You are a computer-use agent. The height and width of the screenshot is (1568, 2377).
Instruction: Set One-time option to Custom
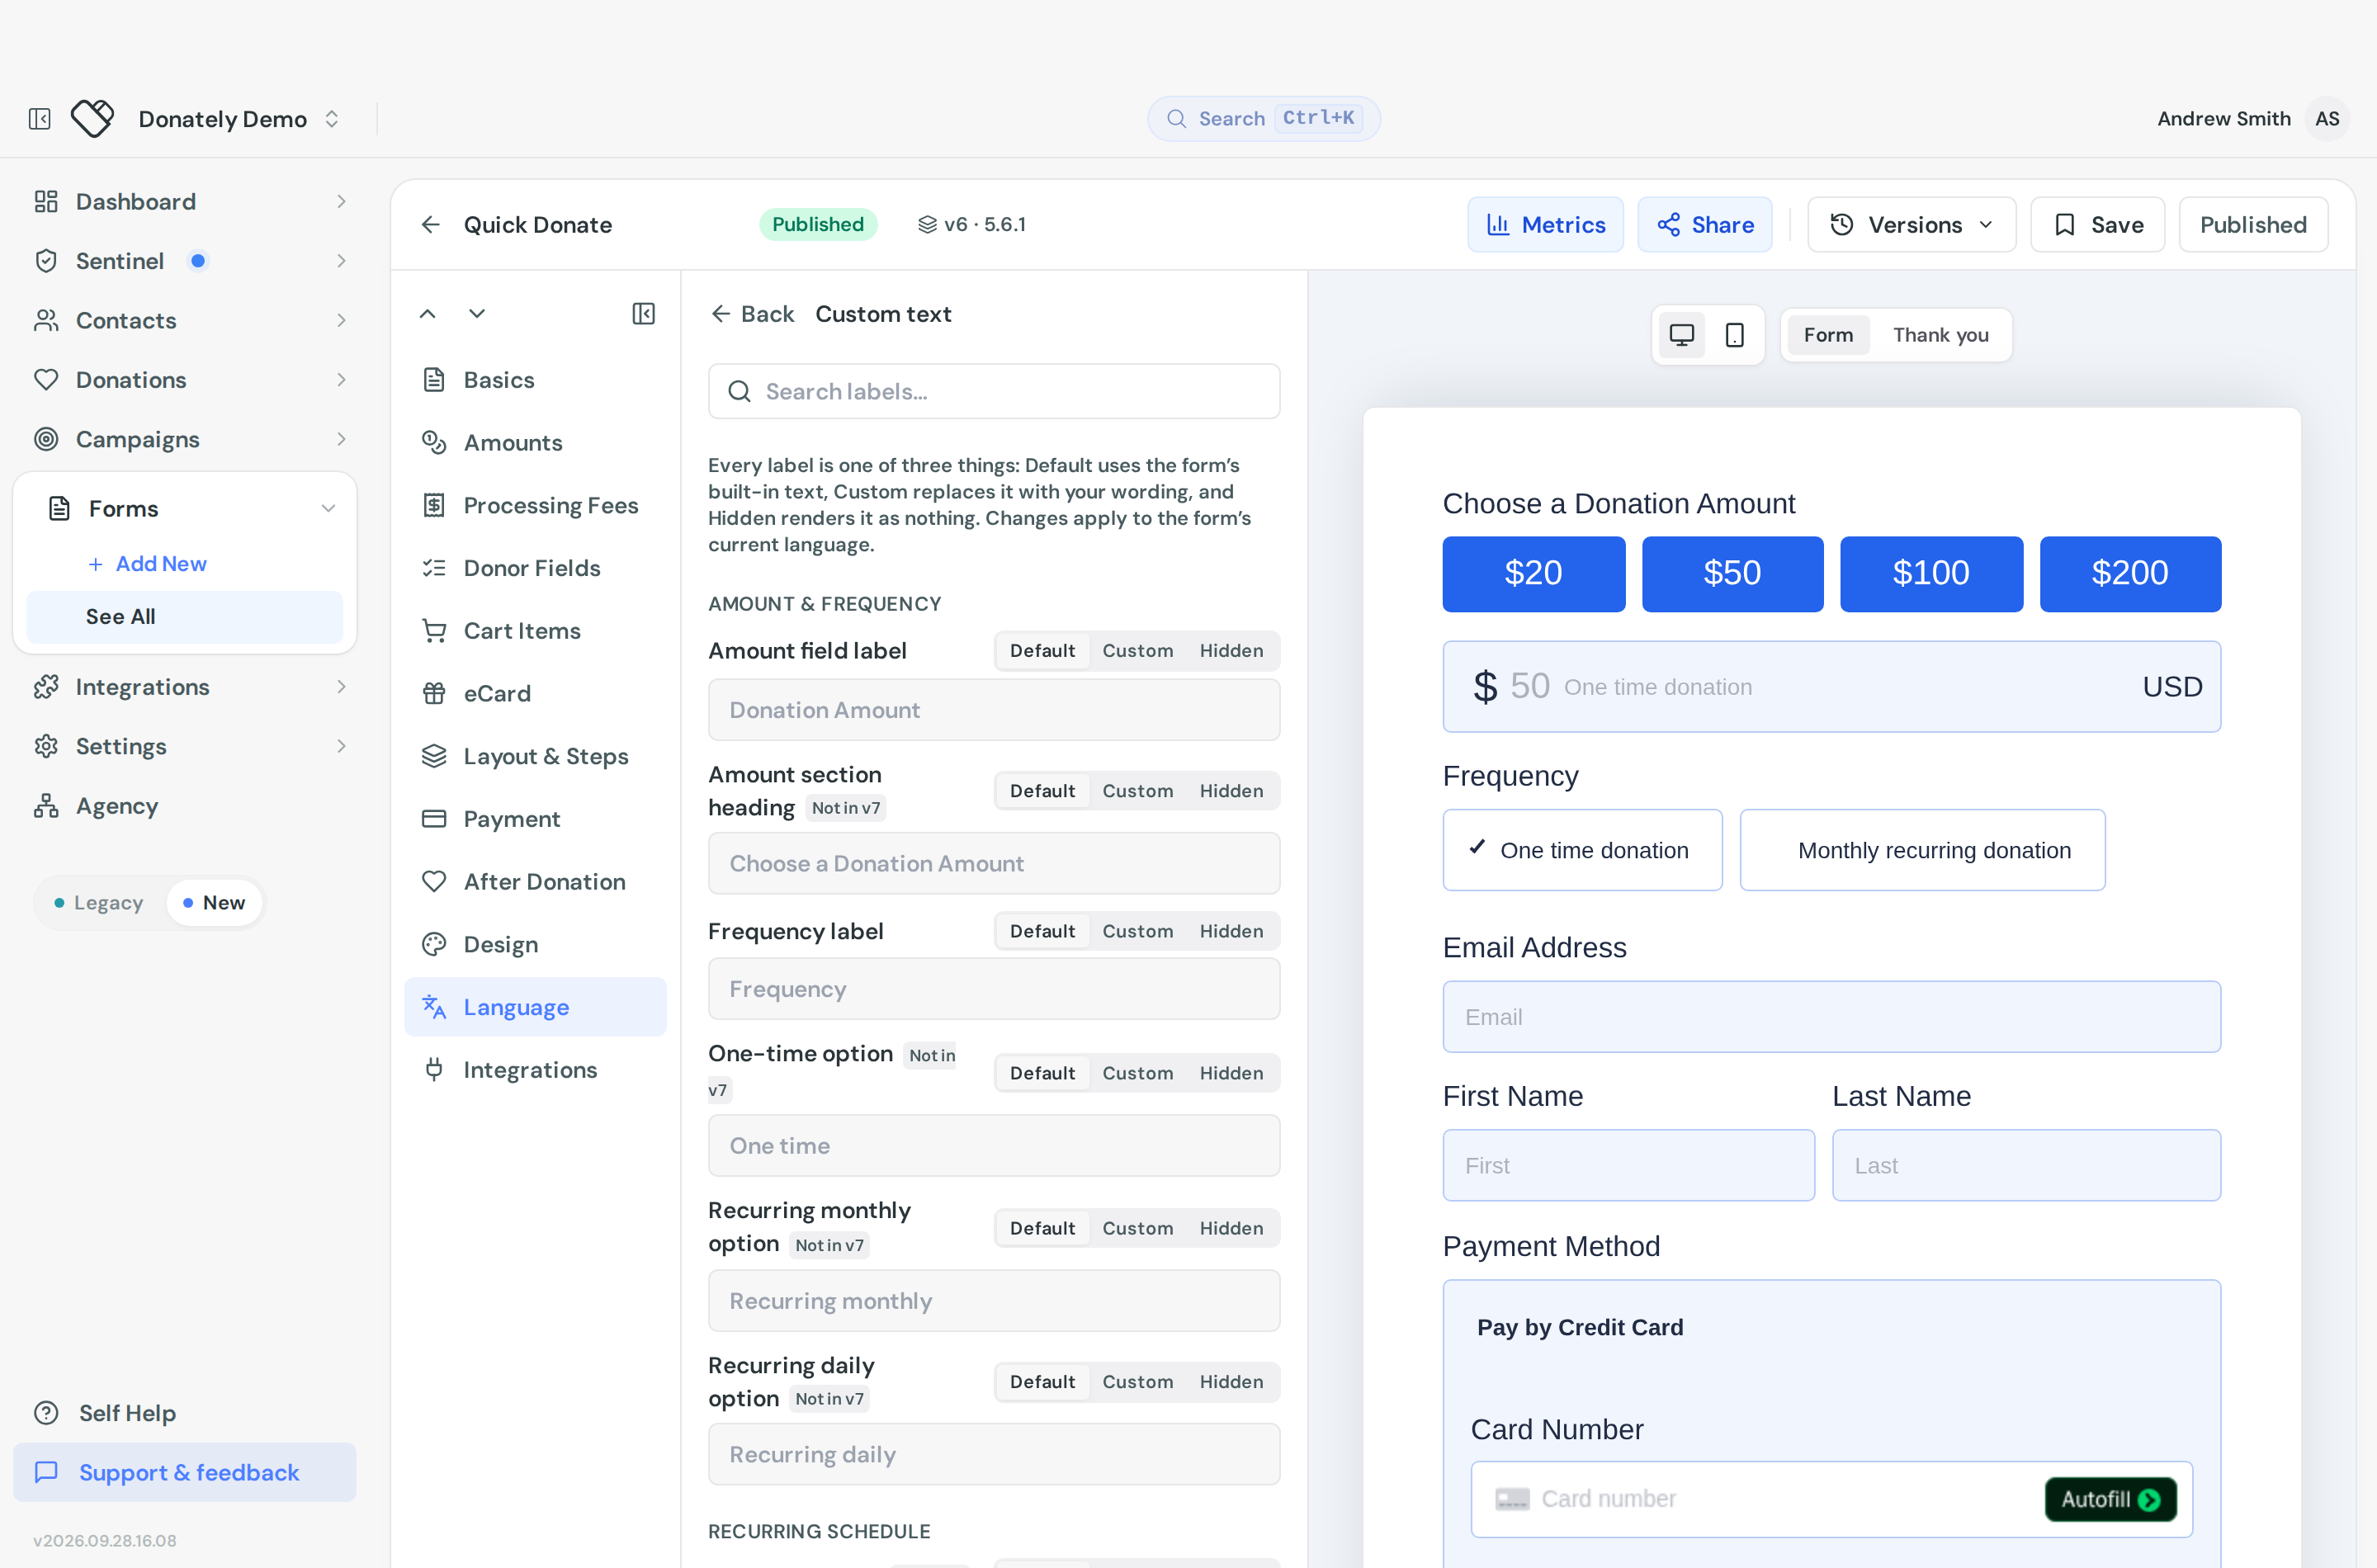[1137, 1073]
